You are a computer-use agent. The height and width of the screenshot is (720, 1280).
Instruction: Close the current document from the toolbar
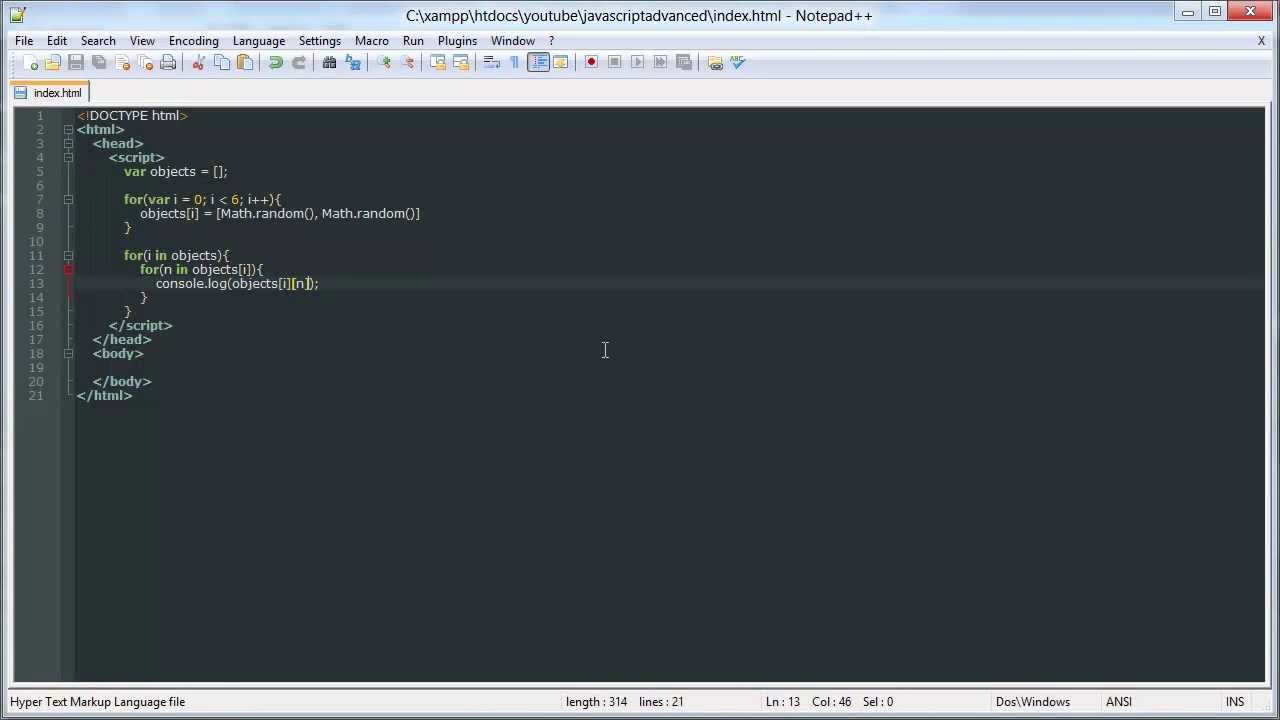coord(122,63)
